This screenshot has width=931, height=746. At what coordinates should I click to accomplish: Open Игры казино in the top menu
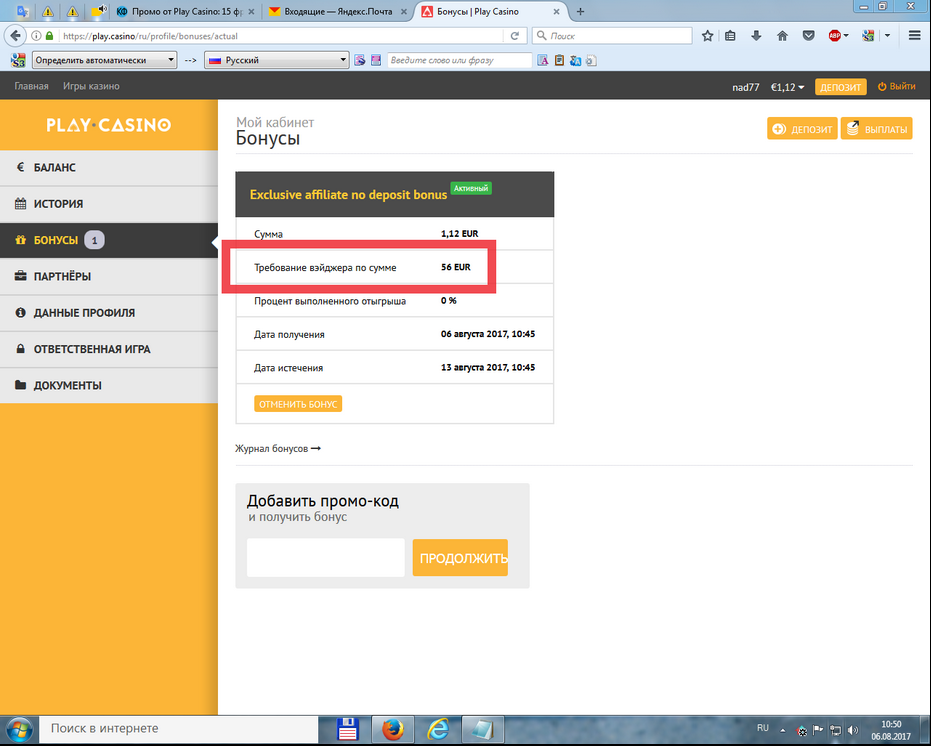[91, 86]
